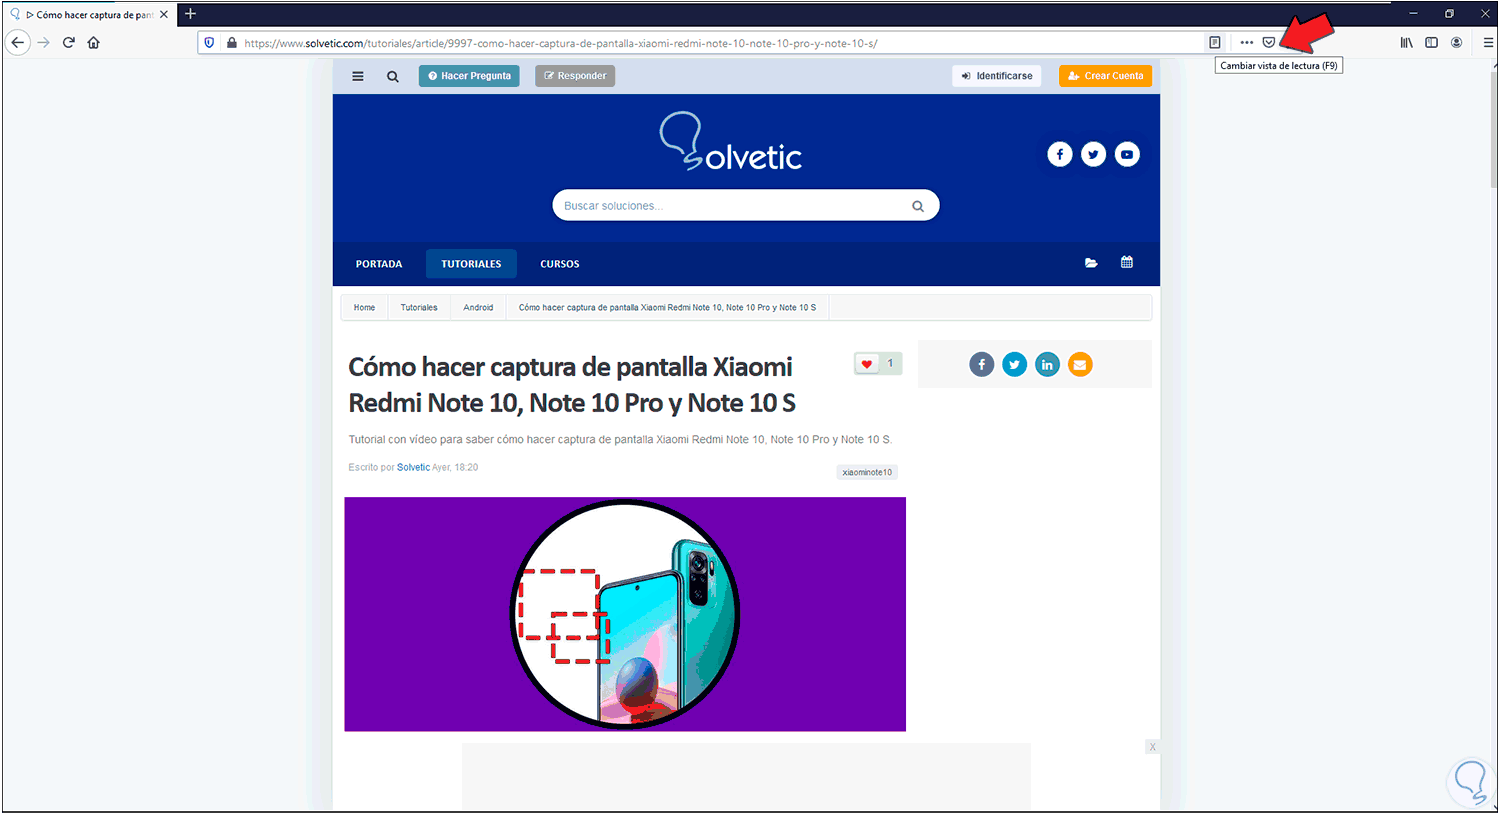Go to the PORTADA menu item
The width and height of the screenshot is (1500, 813).
379,264
